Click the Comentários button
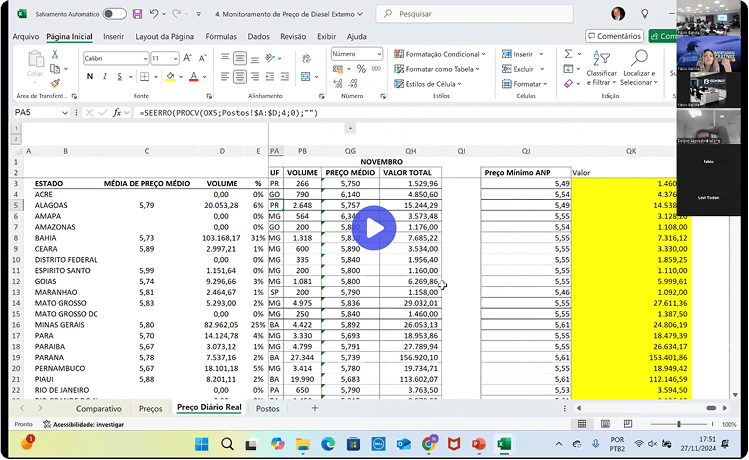The height and width of the screenshot is (460, 749). pos(613,36)
